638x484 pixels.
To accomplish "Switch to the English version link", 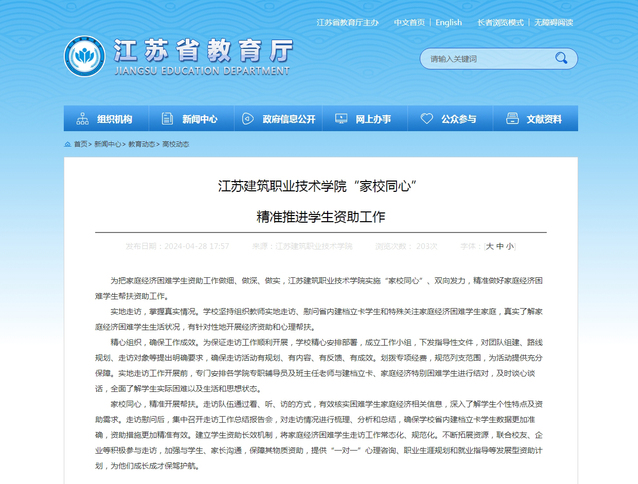I will click(x=448, y=22).
